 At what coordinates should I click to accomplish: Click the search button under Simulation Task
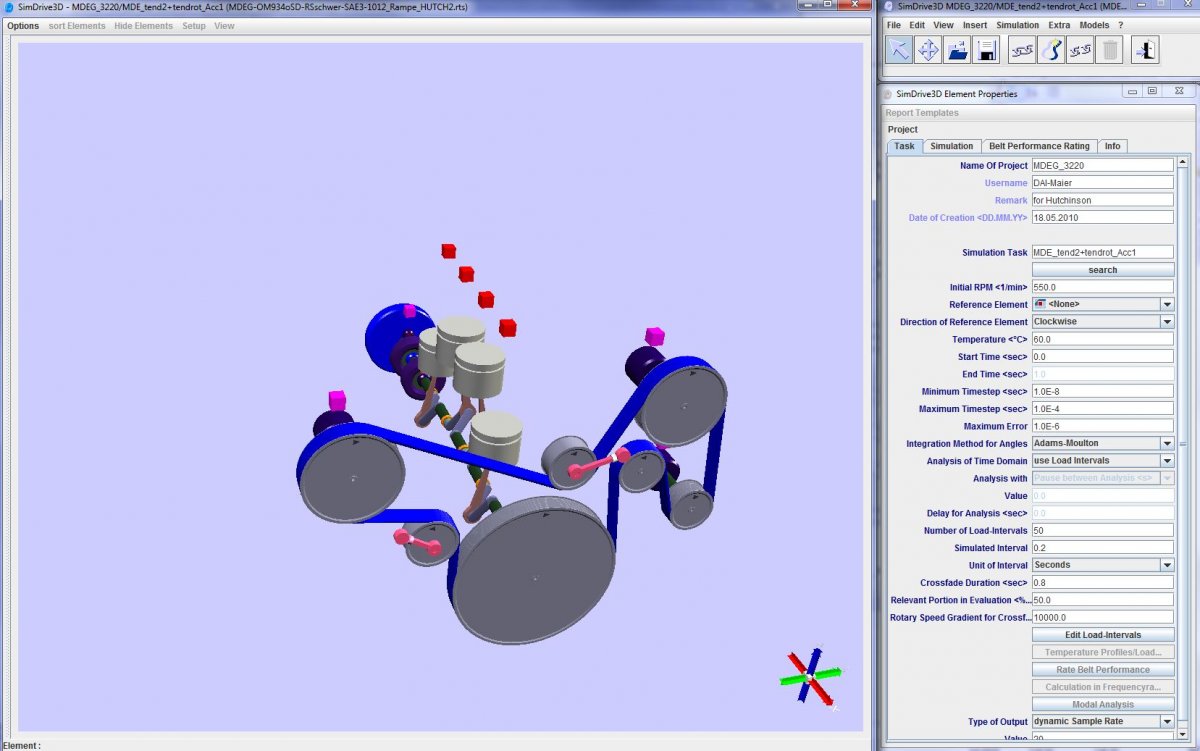(1103, 270)
